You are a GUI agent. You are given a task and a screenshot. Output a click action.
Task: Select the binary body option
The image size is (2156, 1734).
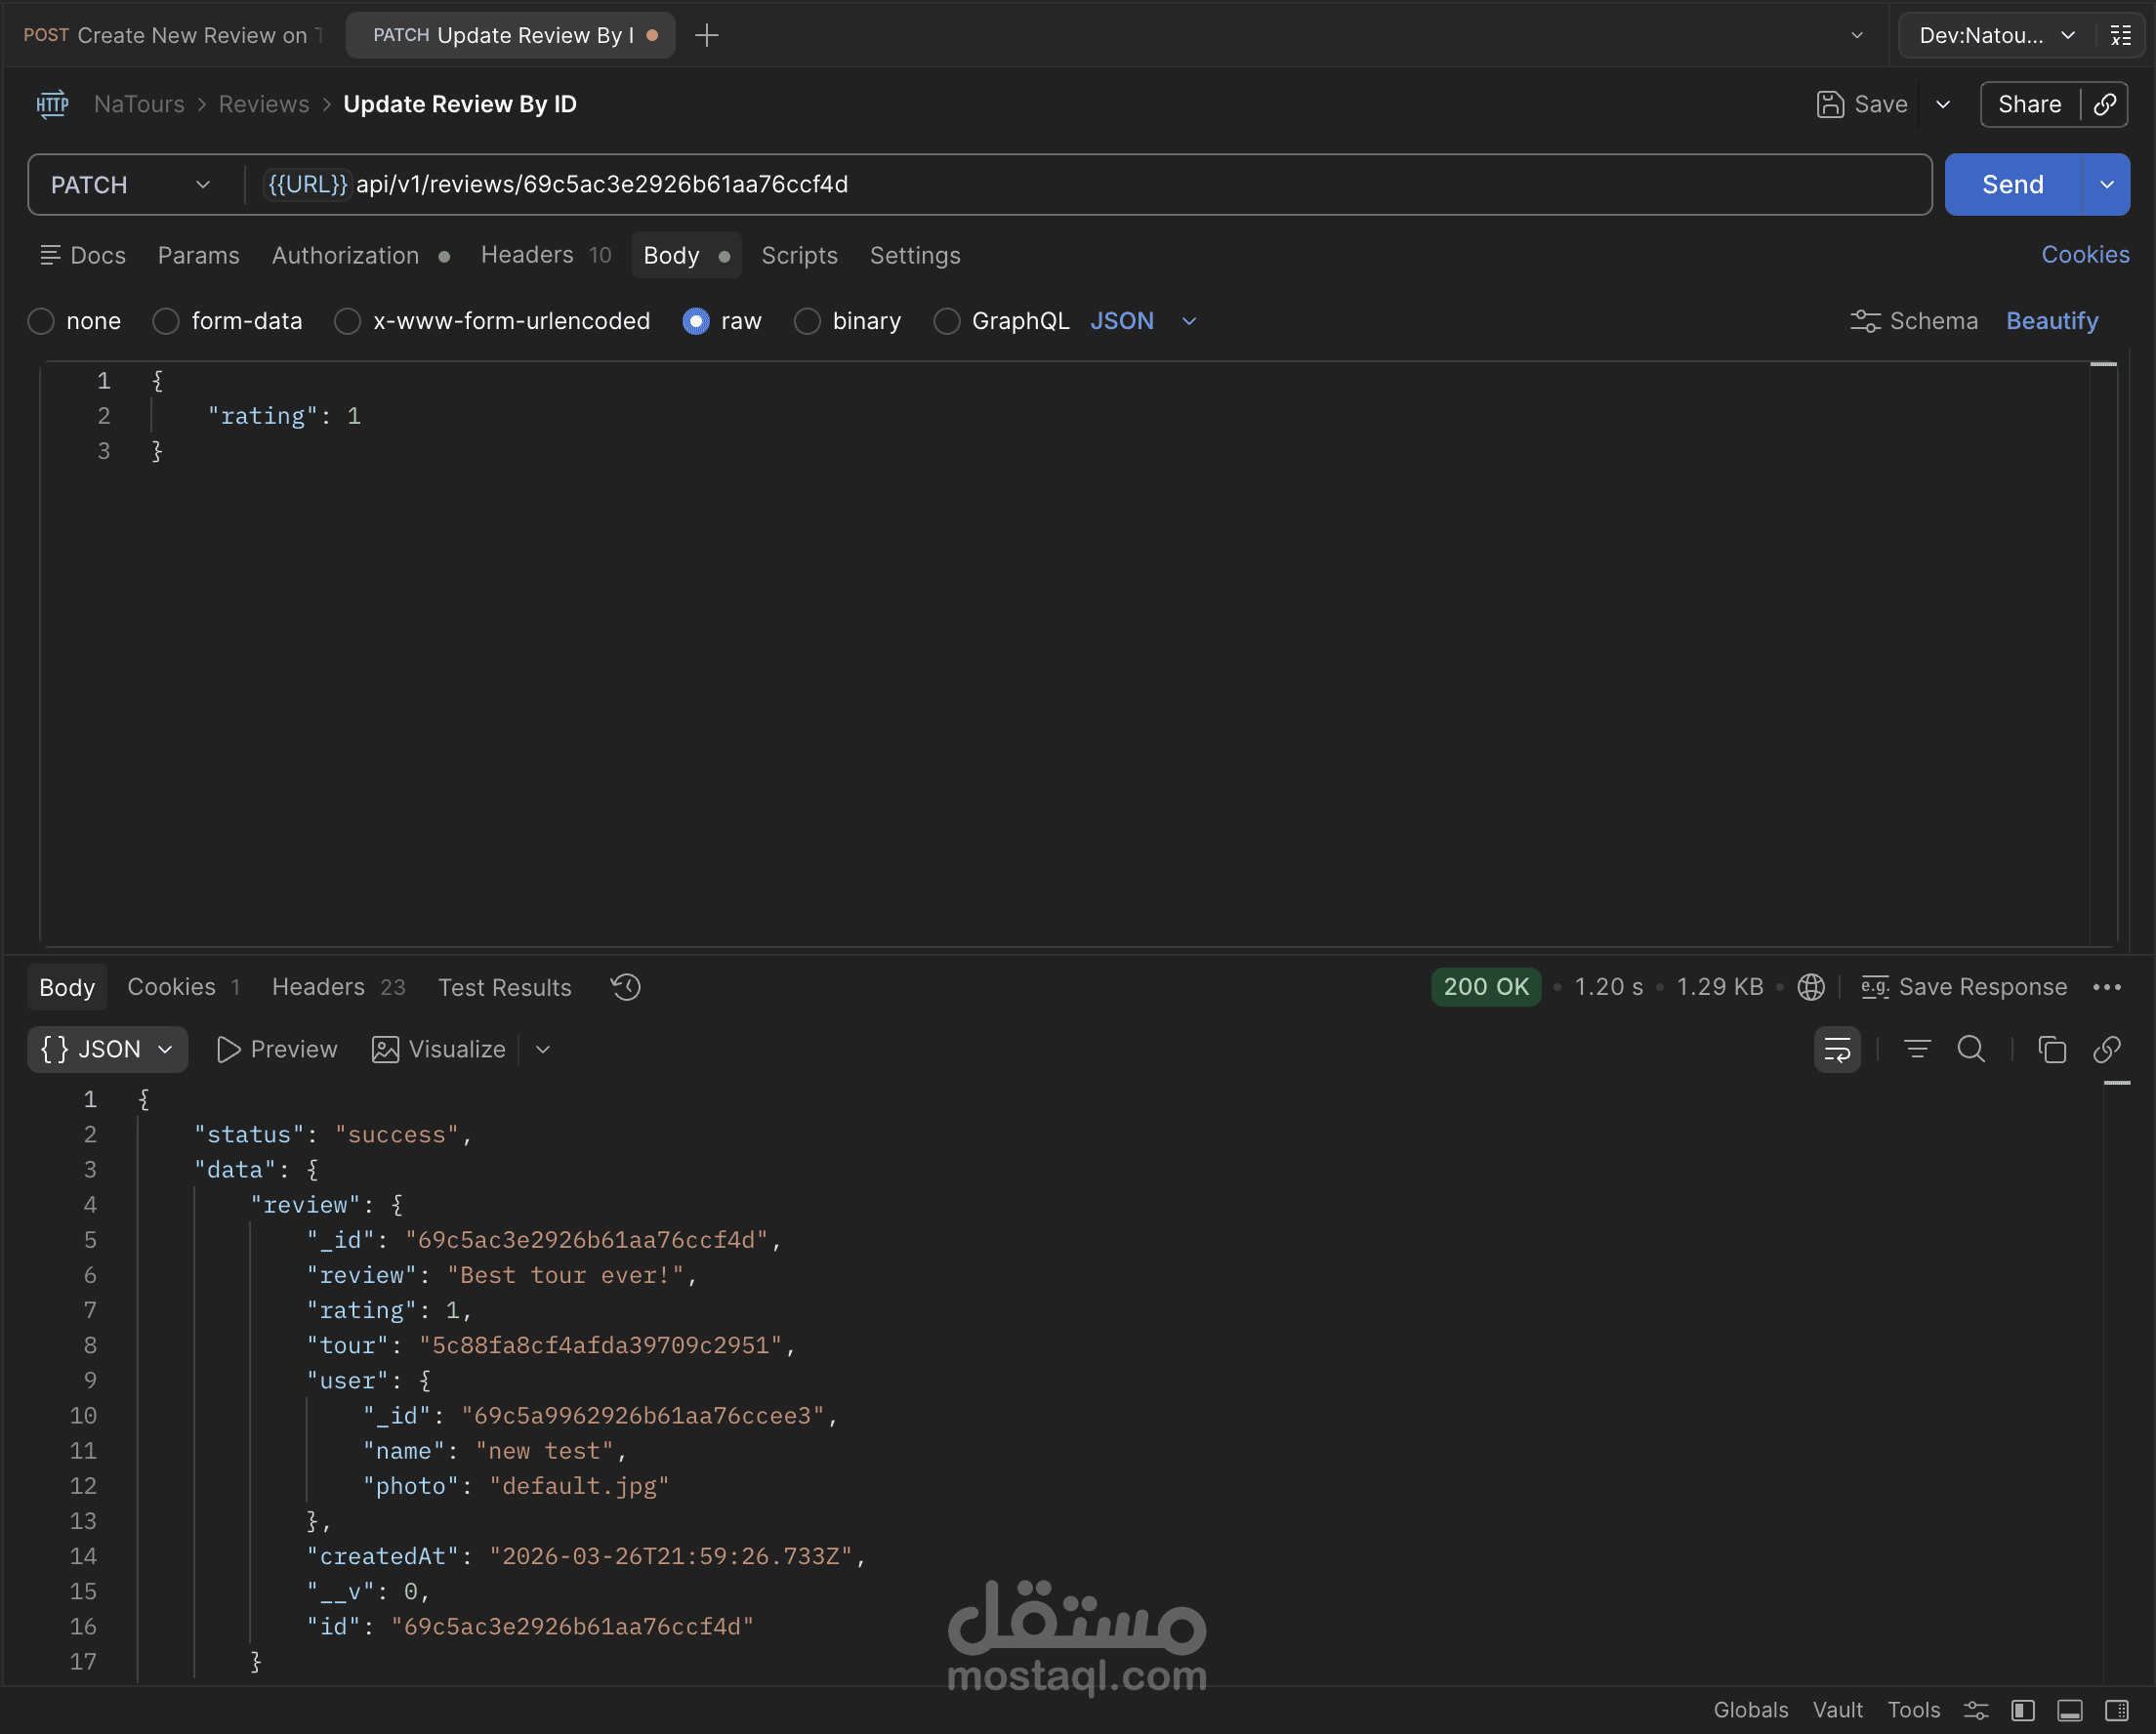(807, 321)
